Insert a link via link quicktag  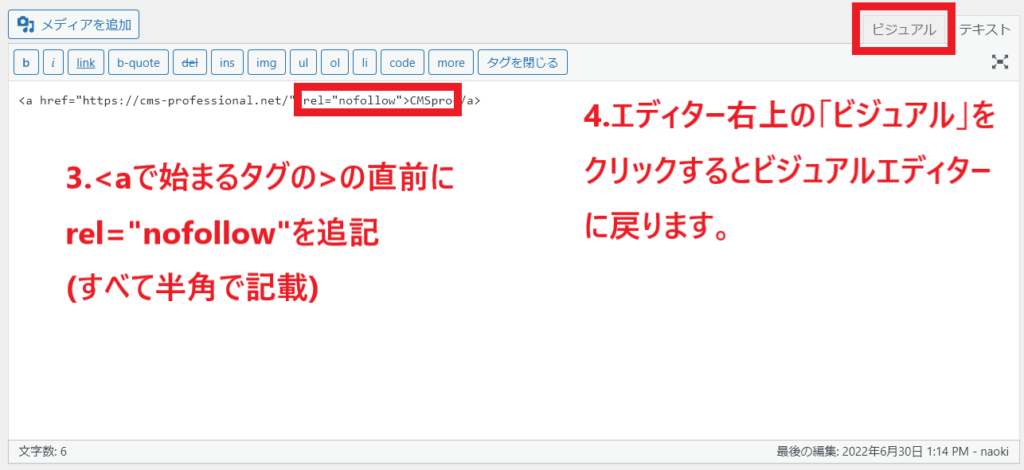[x=86, y=63]
